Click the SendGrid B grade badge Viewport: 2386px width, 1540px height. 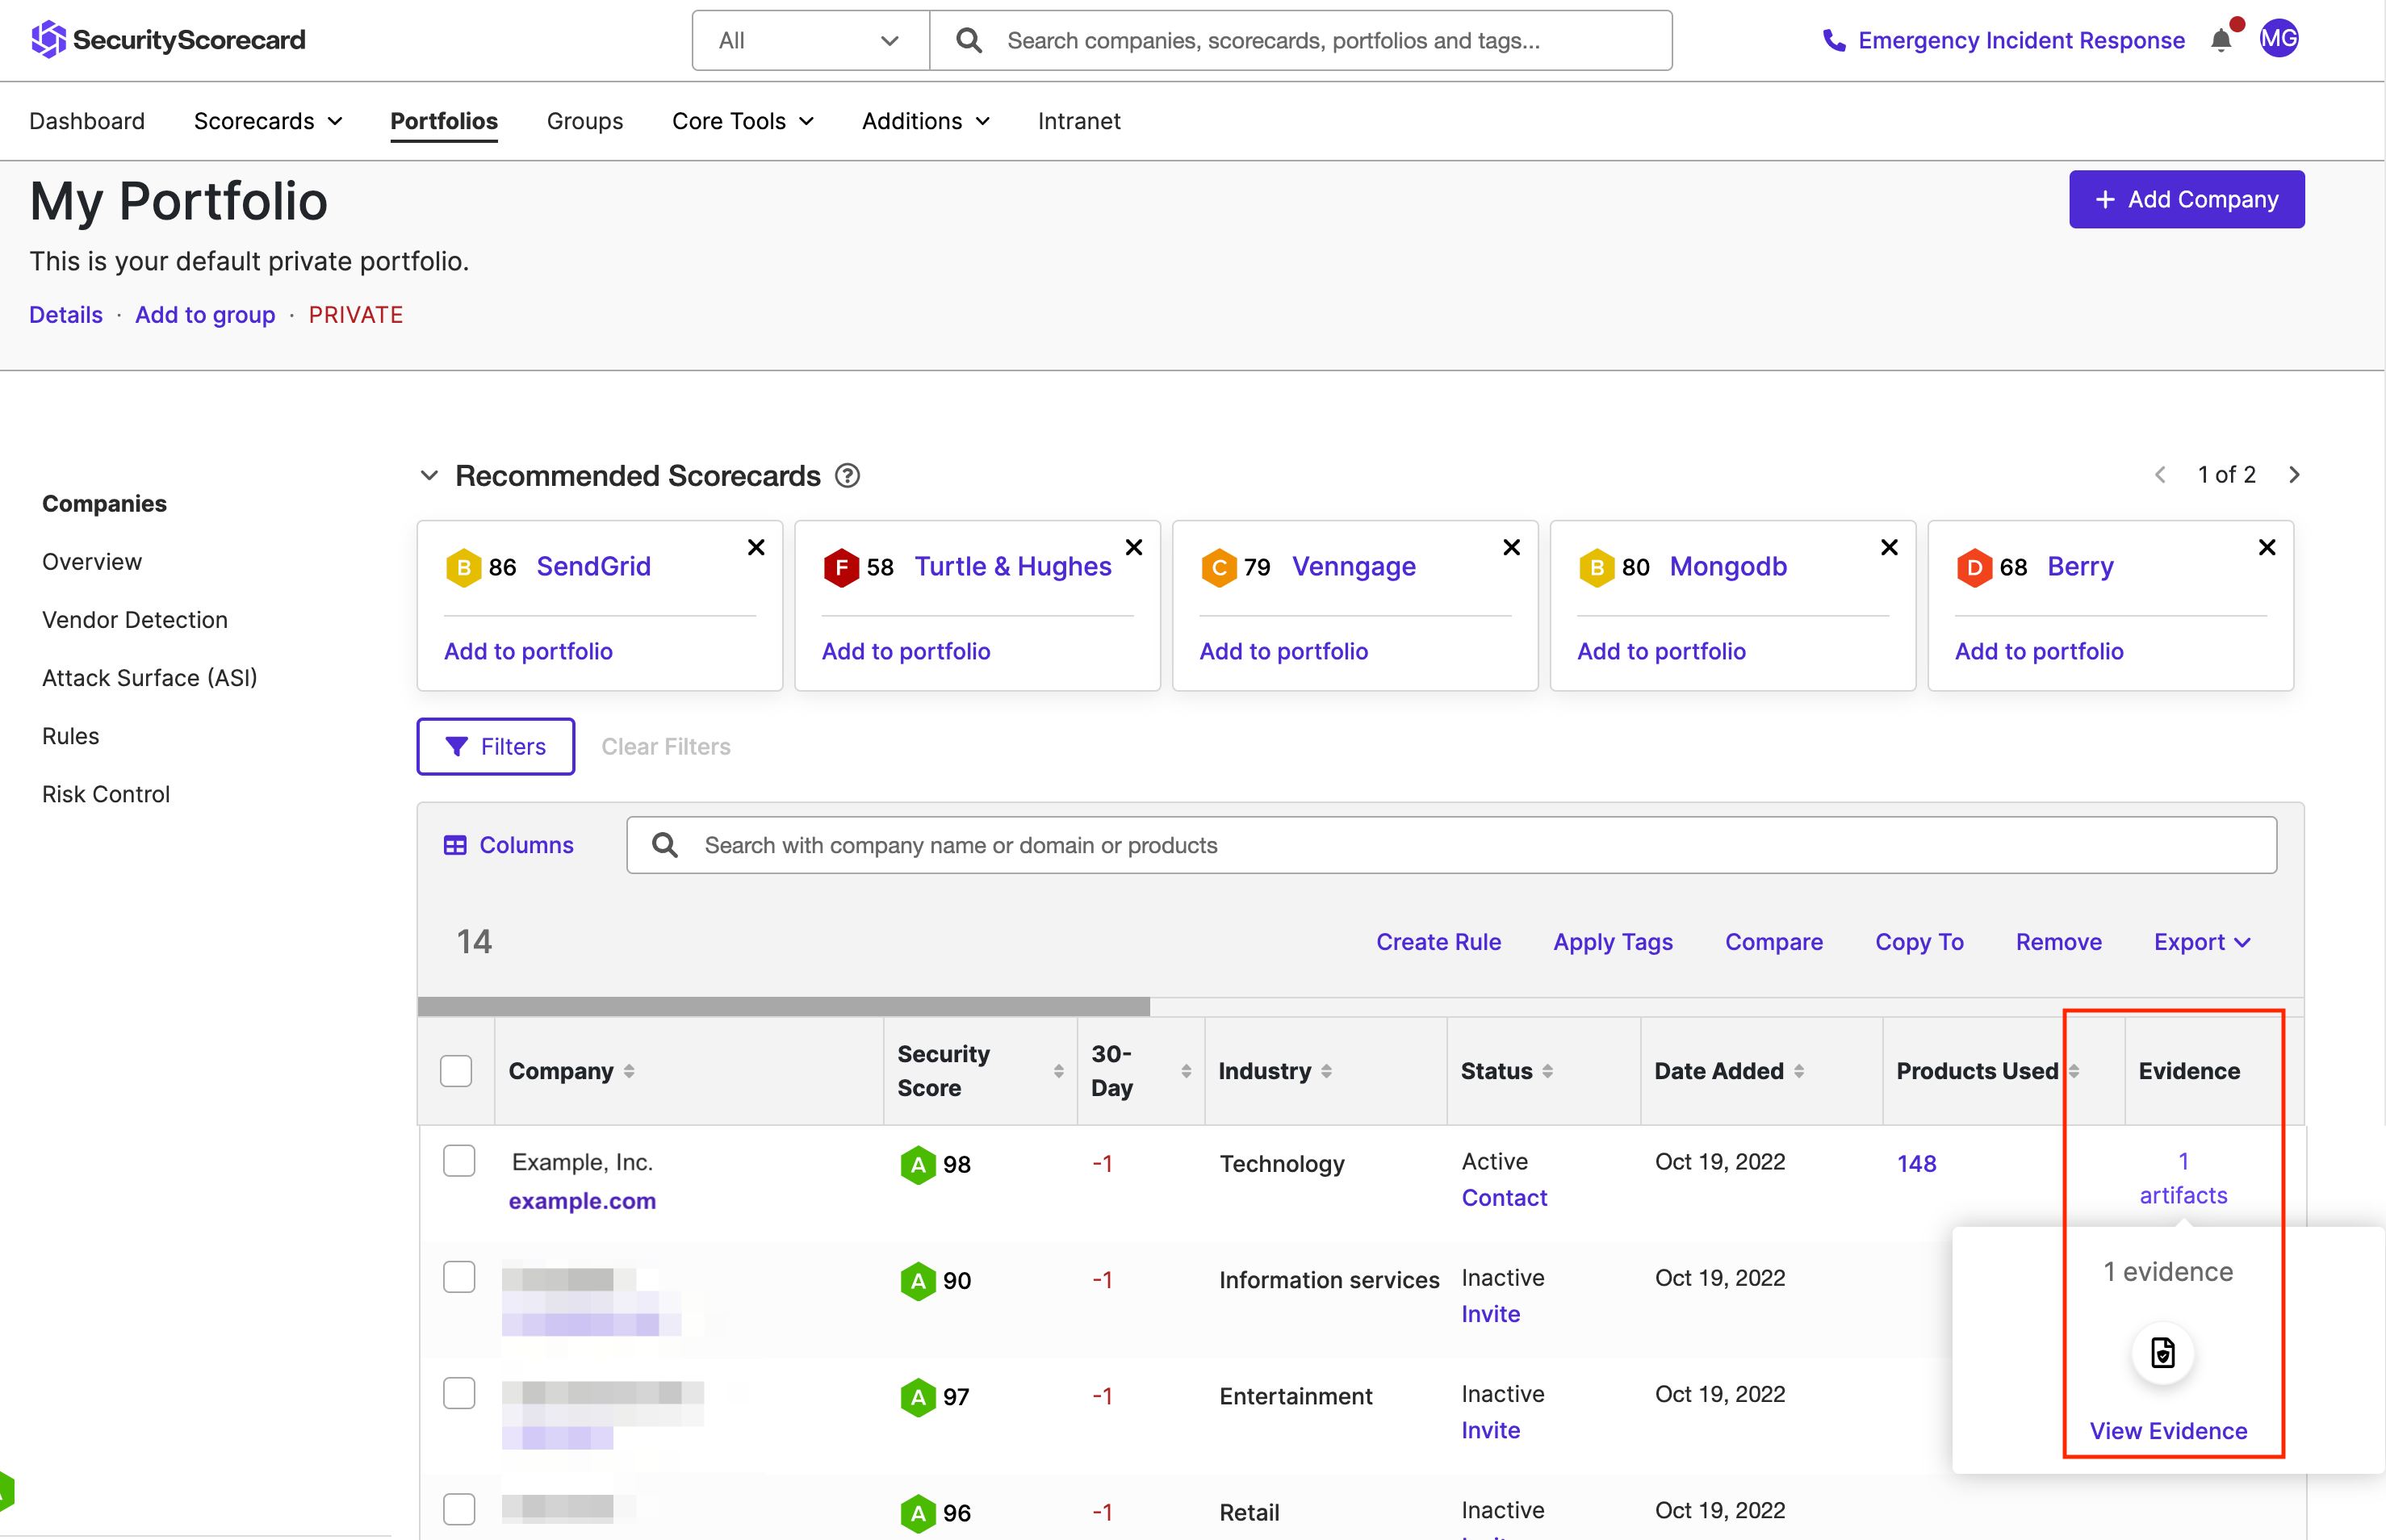click(x=463, y=568)
